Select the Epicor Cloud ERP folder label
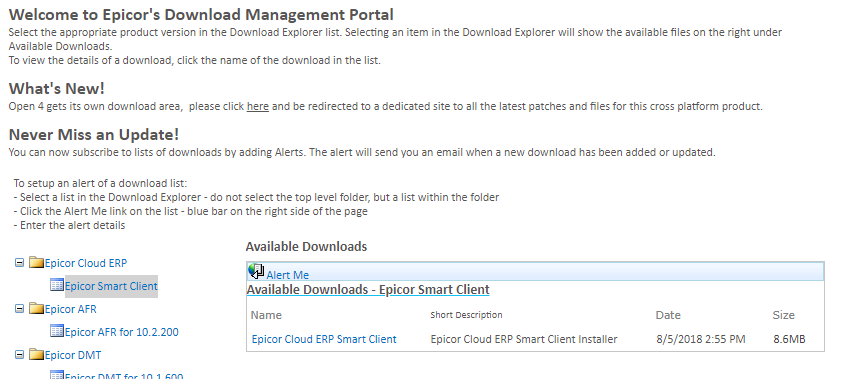 86,263
